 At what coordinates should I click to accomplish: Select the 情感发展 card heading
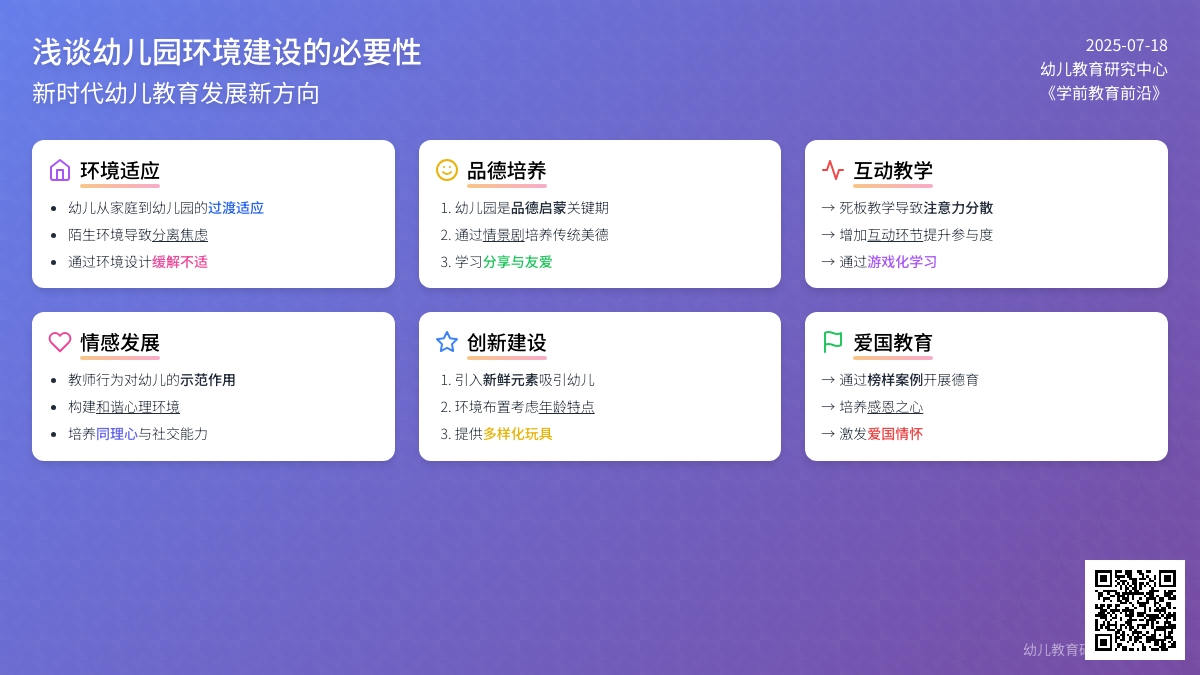click(x=120, y=343)
